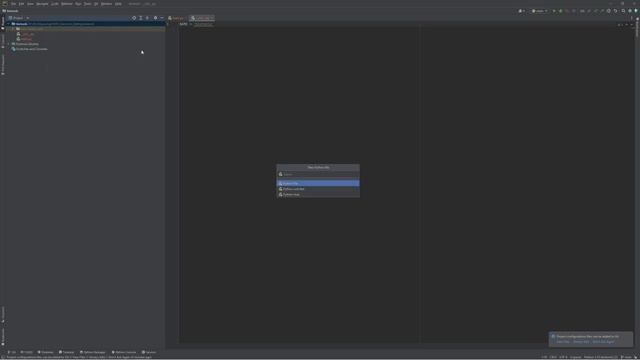640x360 pixels.
Task: Select Python unit test option
Action: coord(318,189)
